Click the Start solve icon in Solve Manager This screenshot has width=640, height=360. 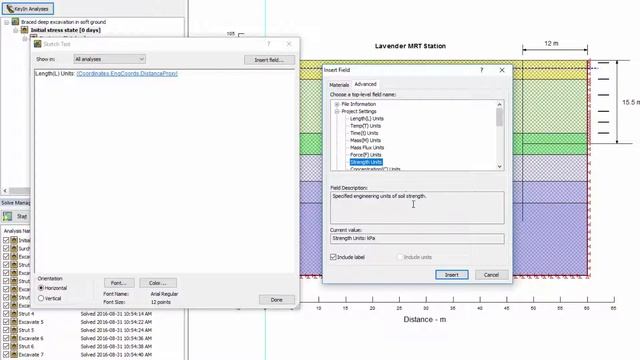coord(7,216)
